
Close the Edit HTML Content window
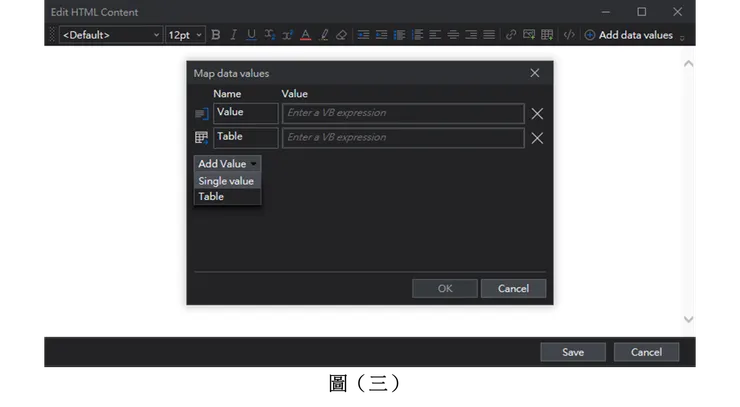pos(678,12)
